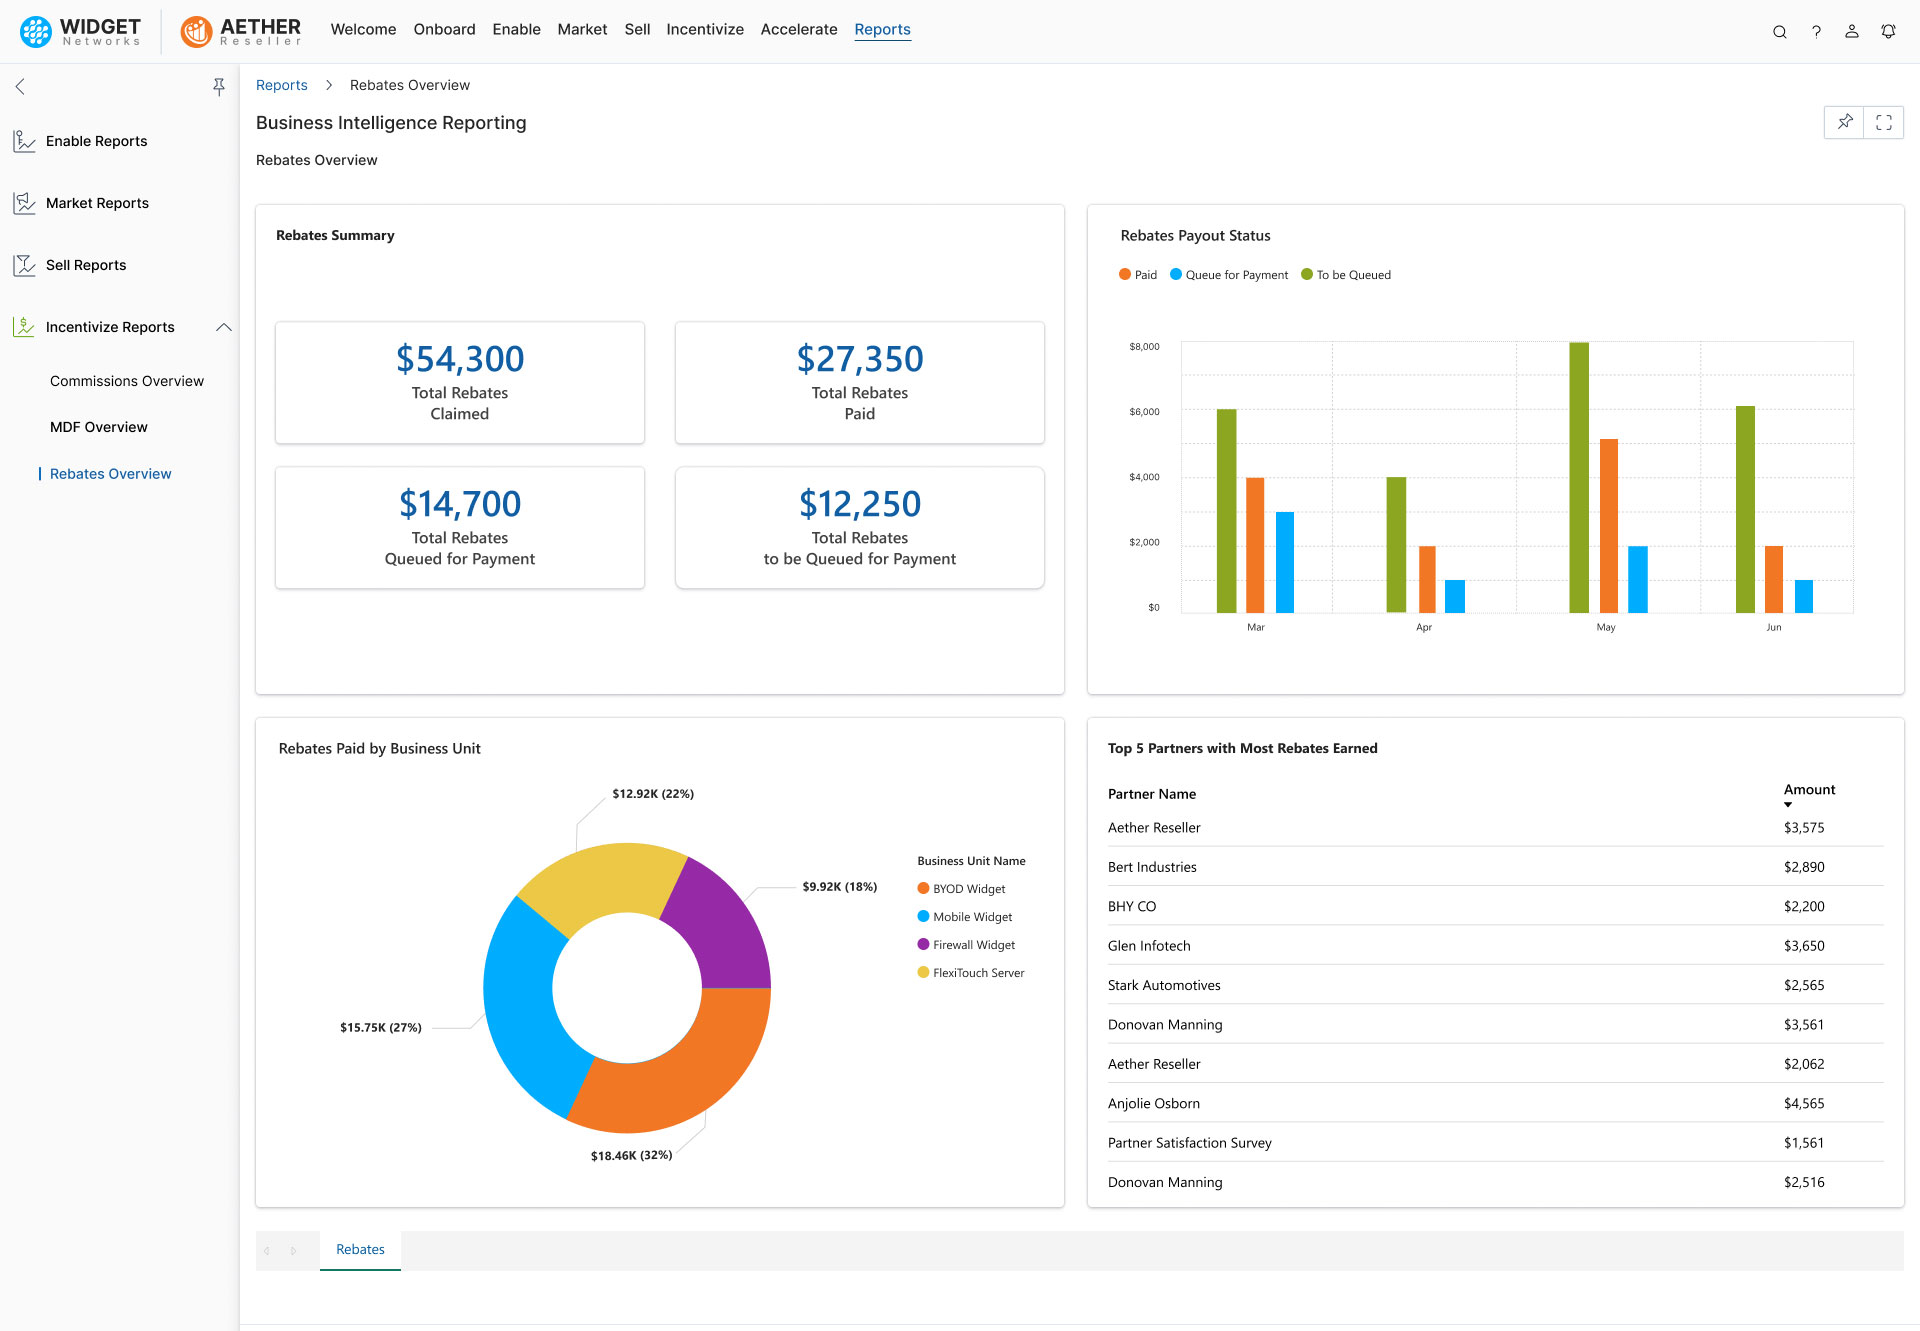Image resolution: width=1920 pixels, height=1331 pixels.
Task: Open the help icon
Action: pos(1817,31)
